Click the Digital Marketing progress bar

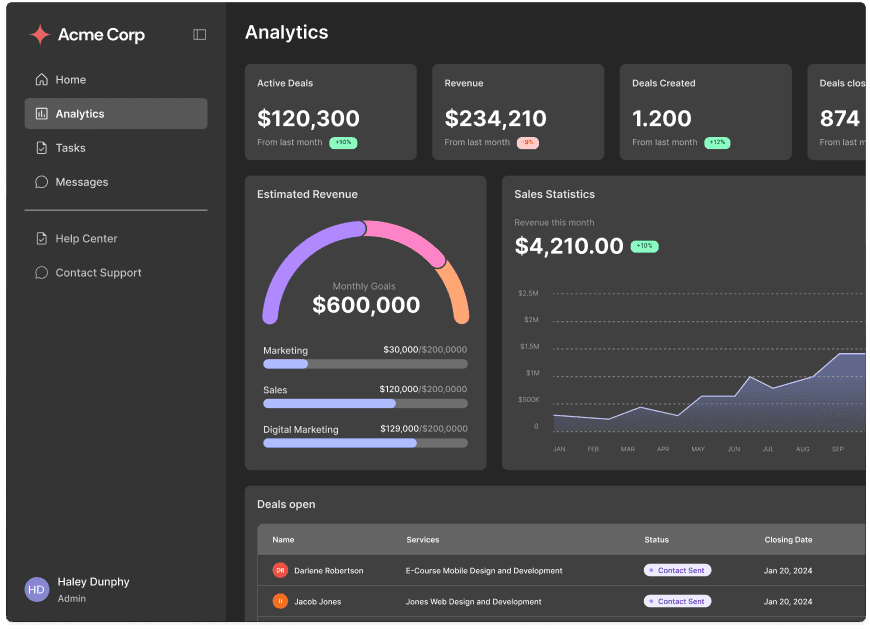(365, 443)
